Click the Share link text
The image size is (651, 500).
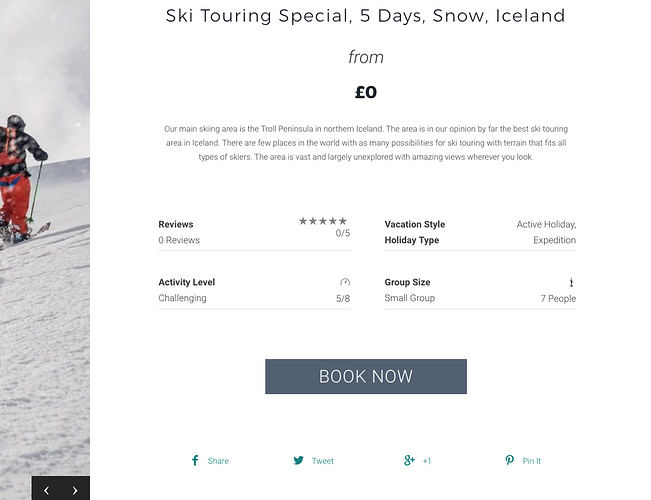tap(218, 461)
